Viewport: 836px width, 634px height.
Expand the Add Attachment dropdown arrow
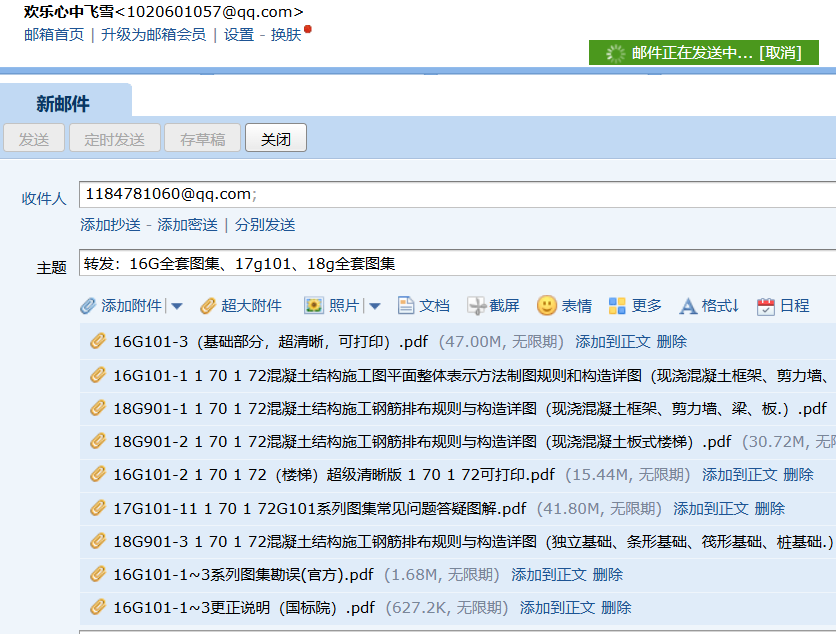pos(177,306)
